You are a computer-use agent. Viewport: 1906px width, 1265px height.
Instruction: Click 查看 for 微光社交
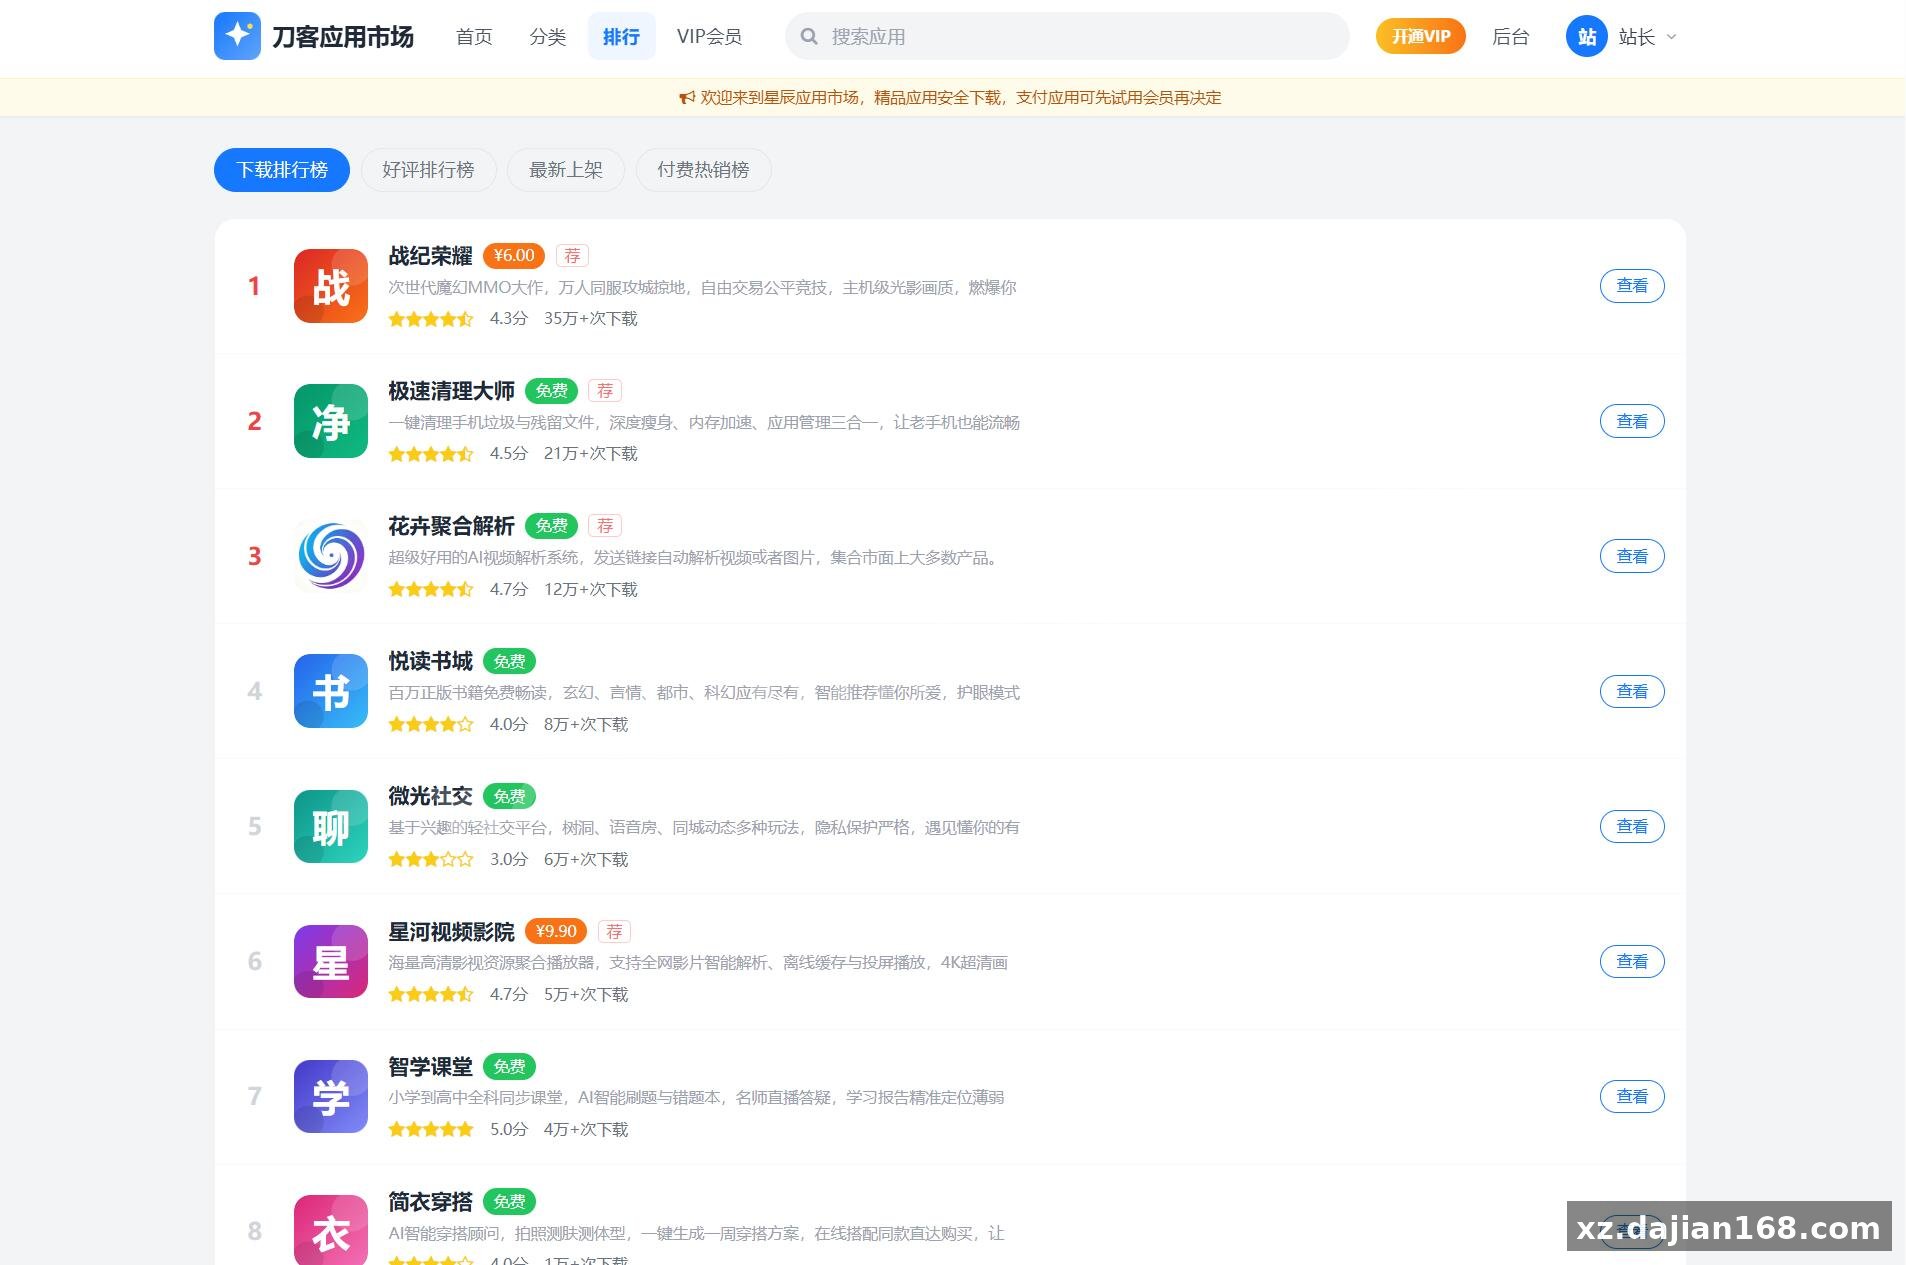click(1632, 826)
